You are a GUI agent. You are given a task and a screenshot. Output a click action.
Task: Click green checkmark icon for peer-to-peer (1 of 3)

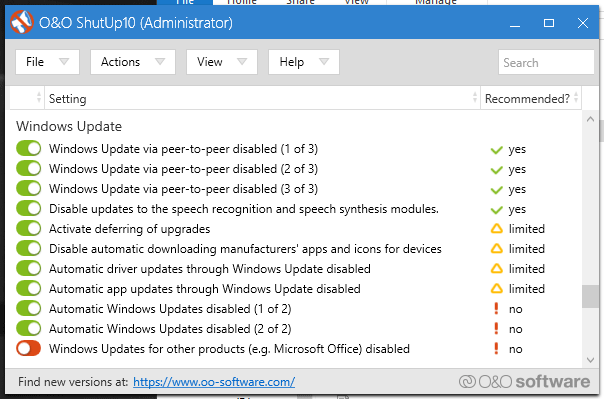[497, 149]
